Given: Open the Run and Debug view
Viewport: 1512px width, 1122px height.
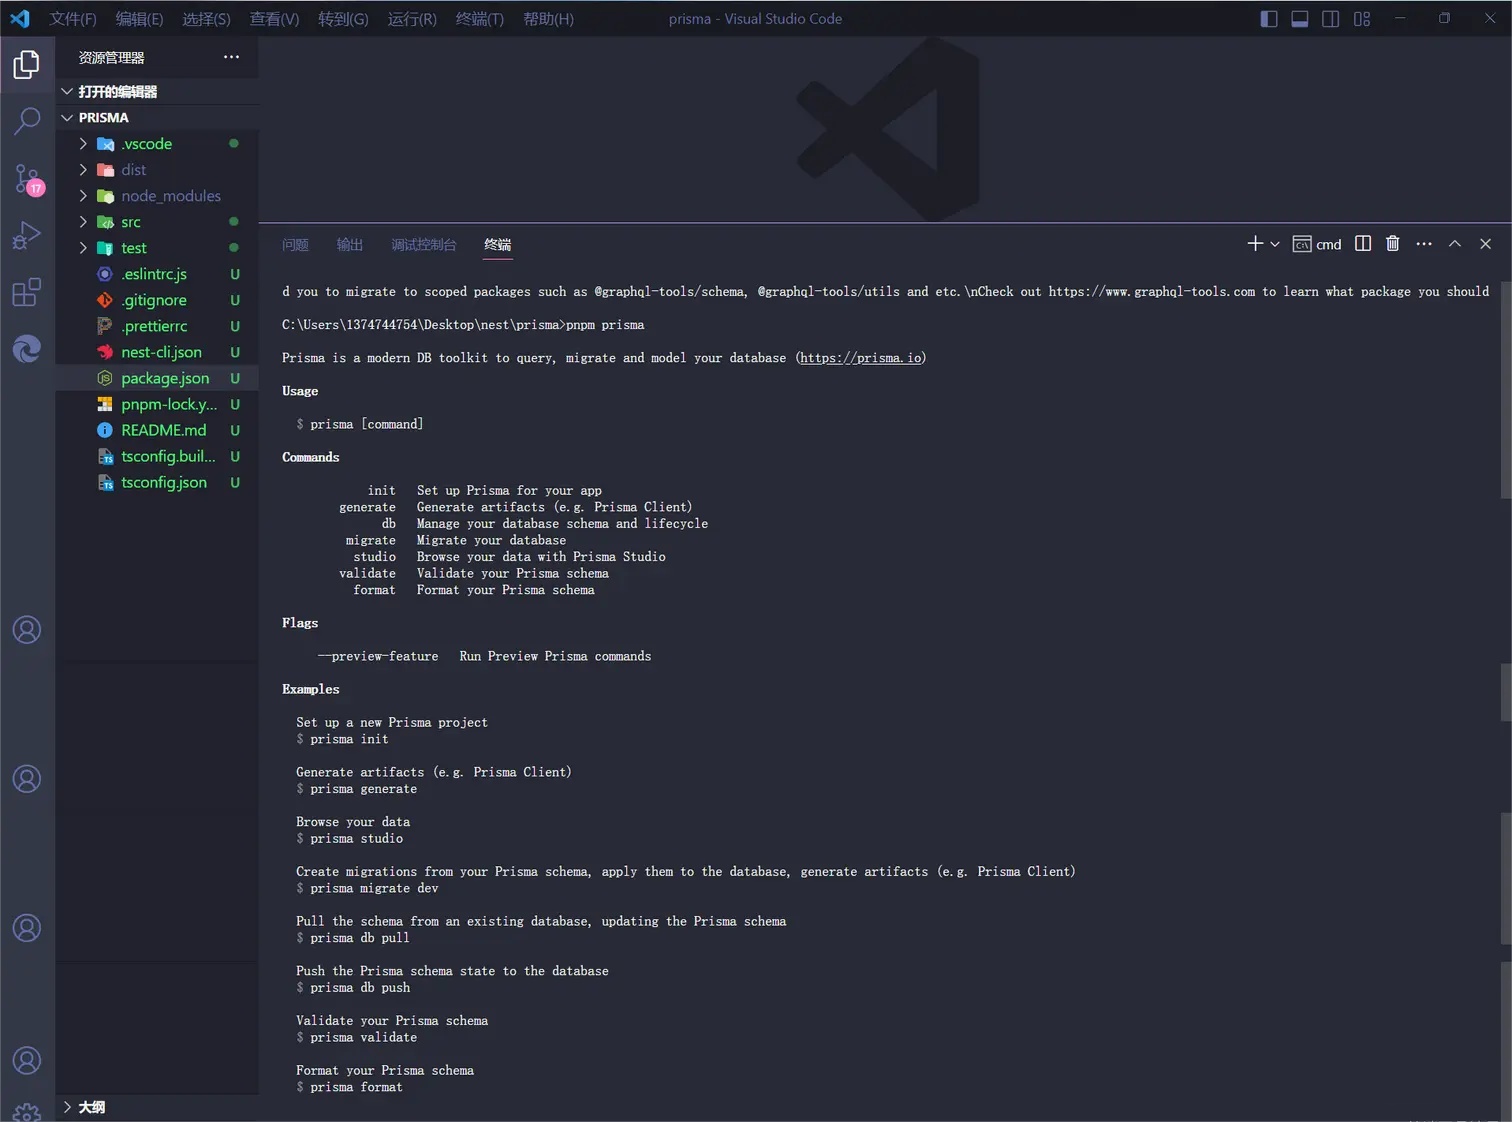Looking at the screenshot, I should (x=27, y=236).
